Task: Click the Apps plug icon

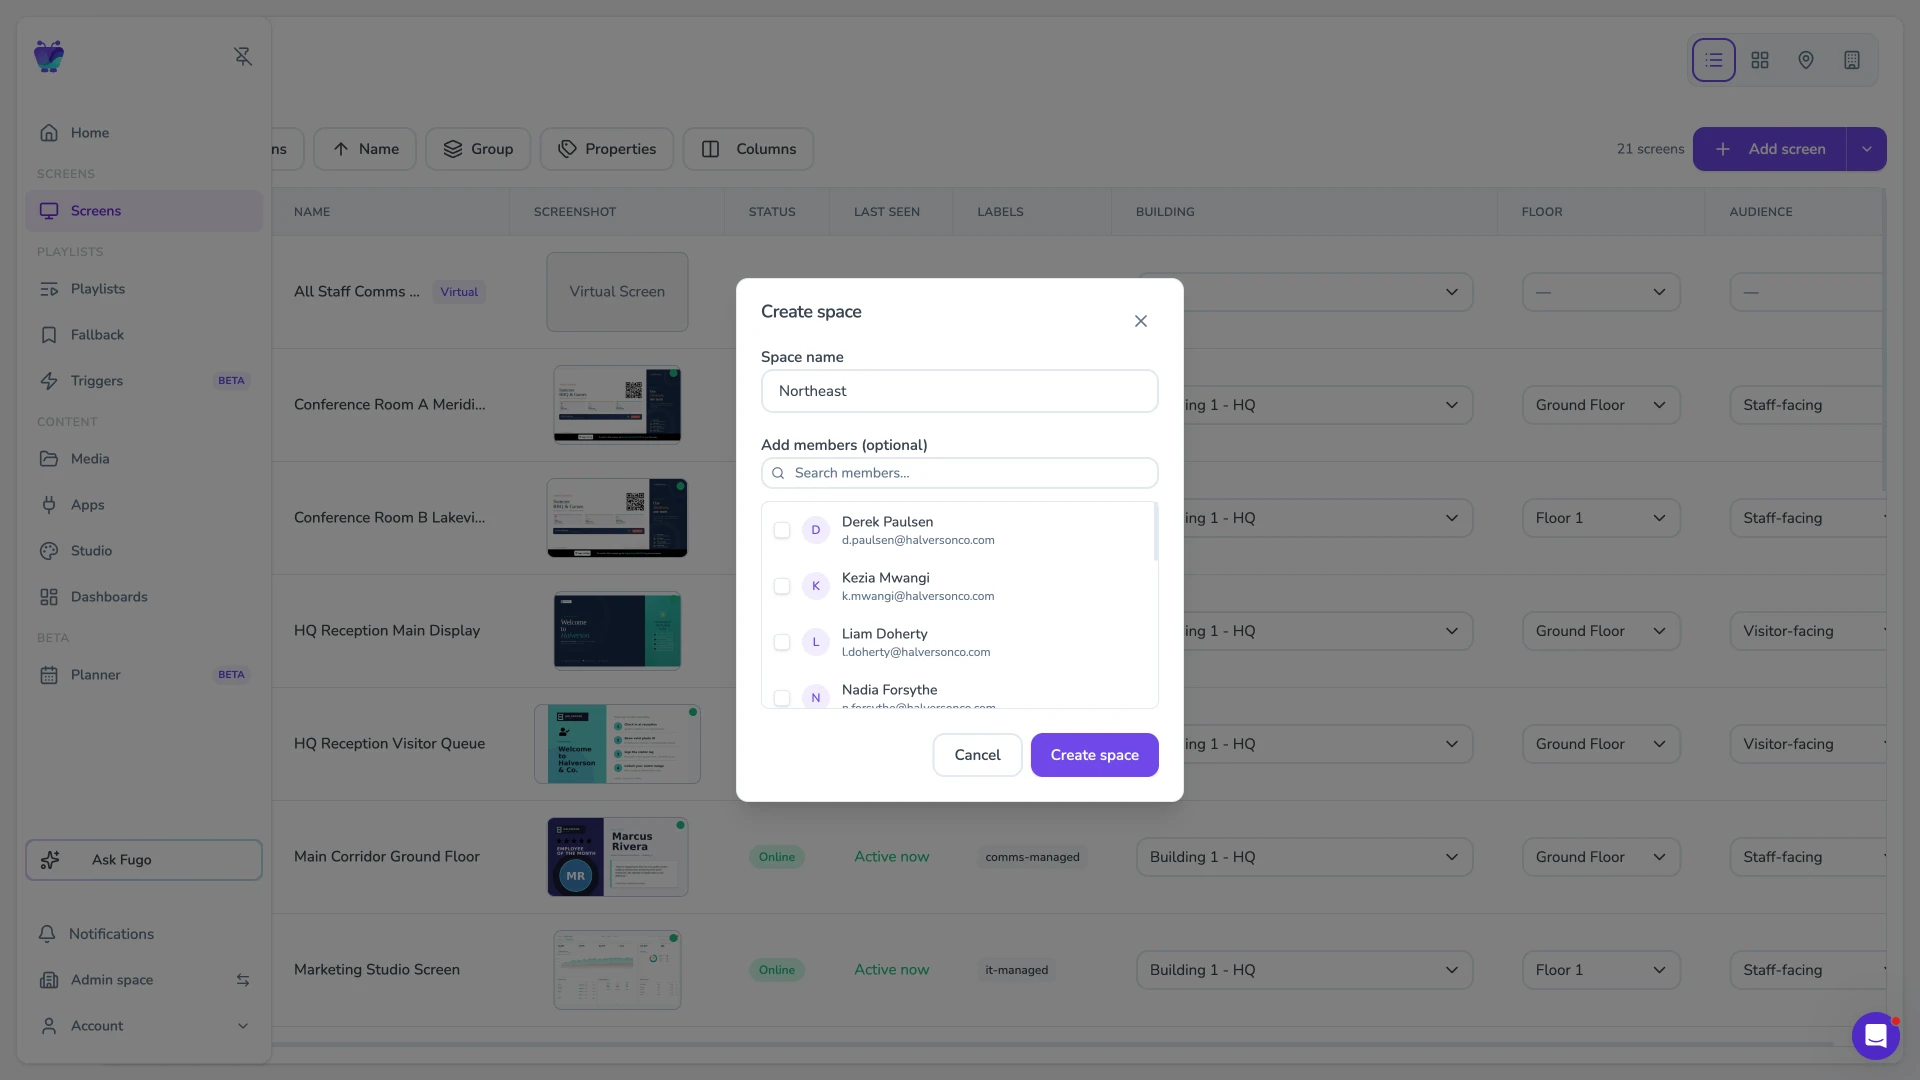Action: pos(49,505)
